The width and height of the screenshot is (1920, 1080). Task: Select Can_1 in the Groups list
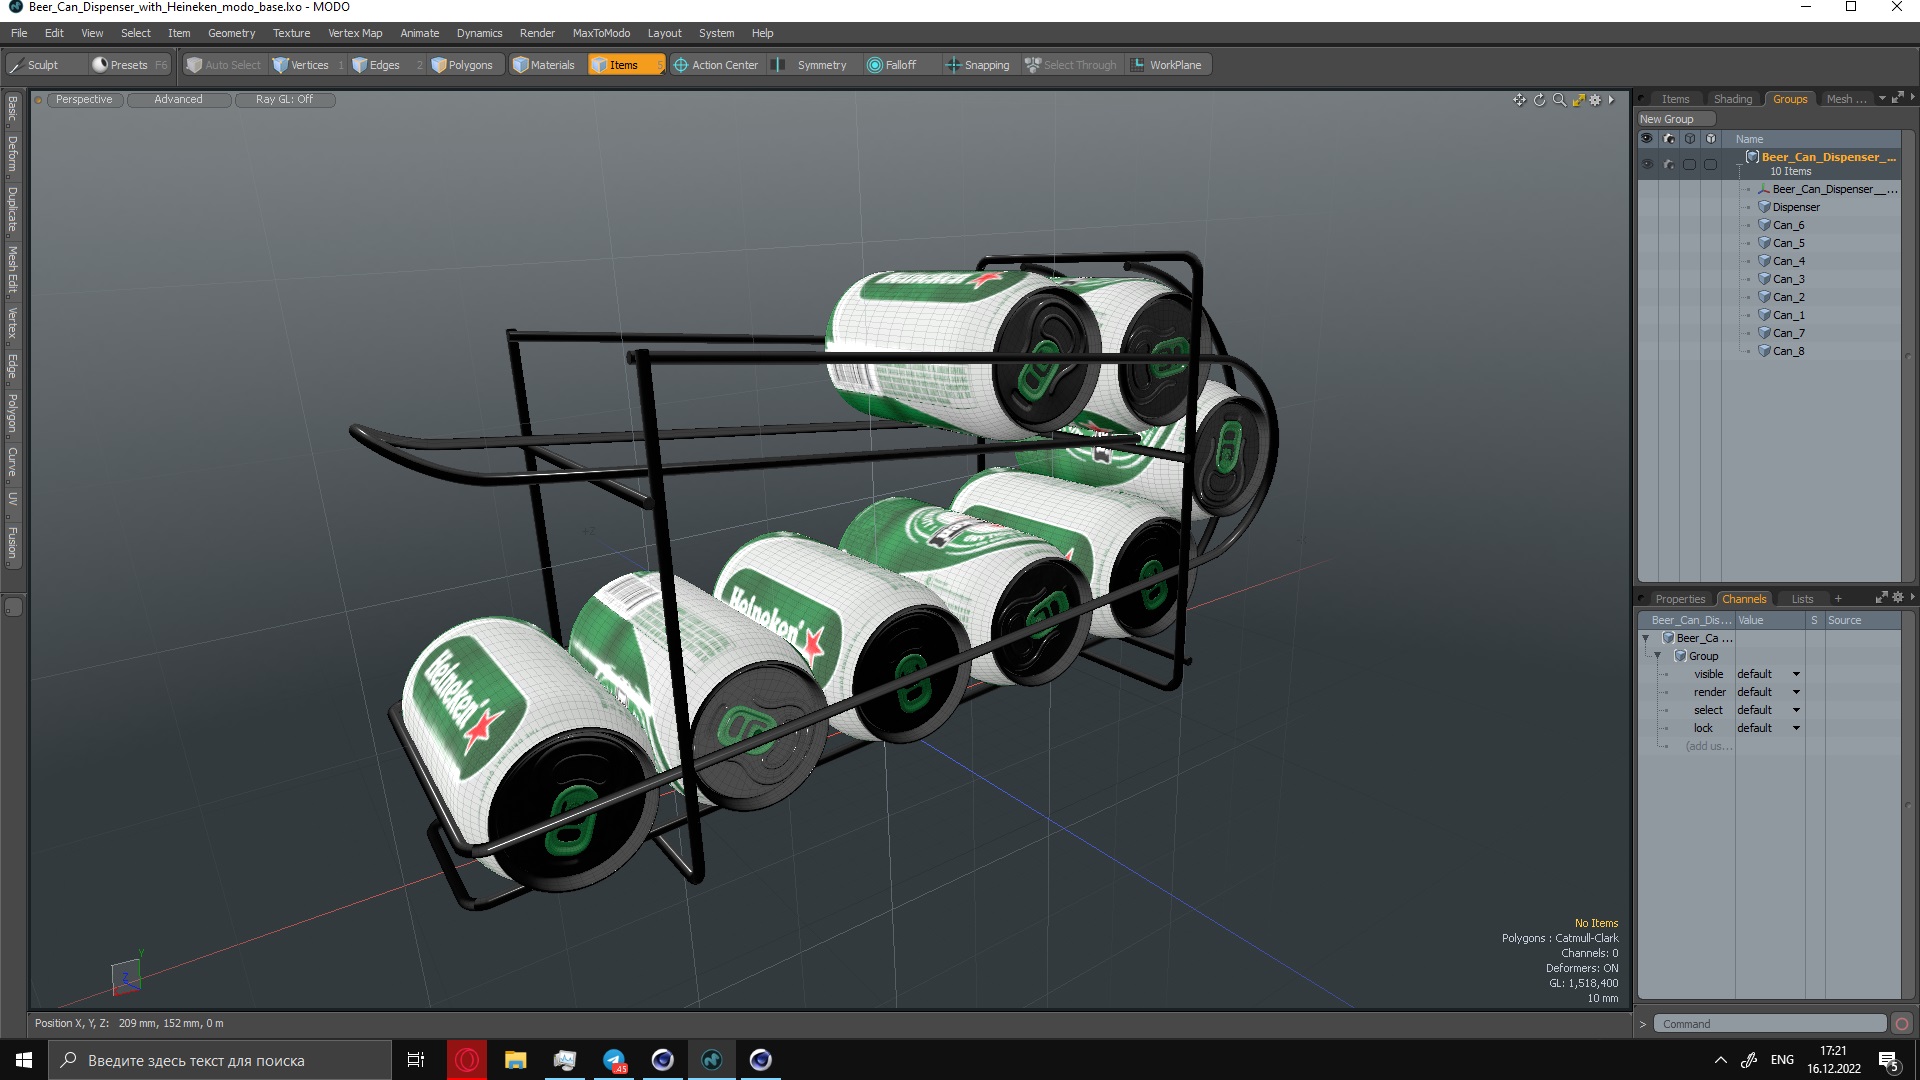[x=1788, y=315]
